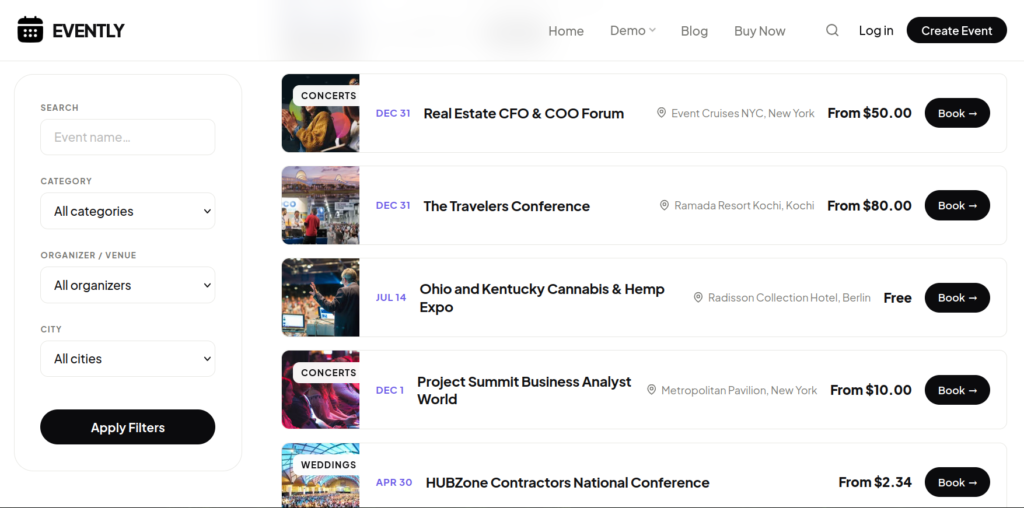Click Ohio and Kentucky Cannabis & Hemp Expo title
Viewport: 1024px width, 508px height.
[x=542, y=298]
